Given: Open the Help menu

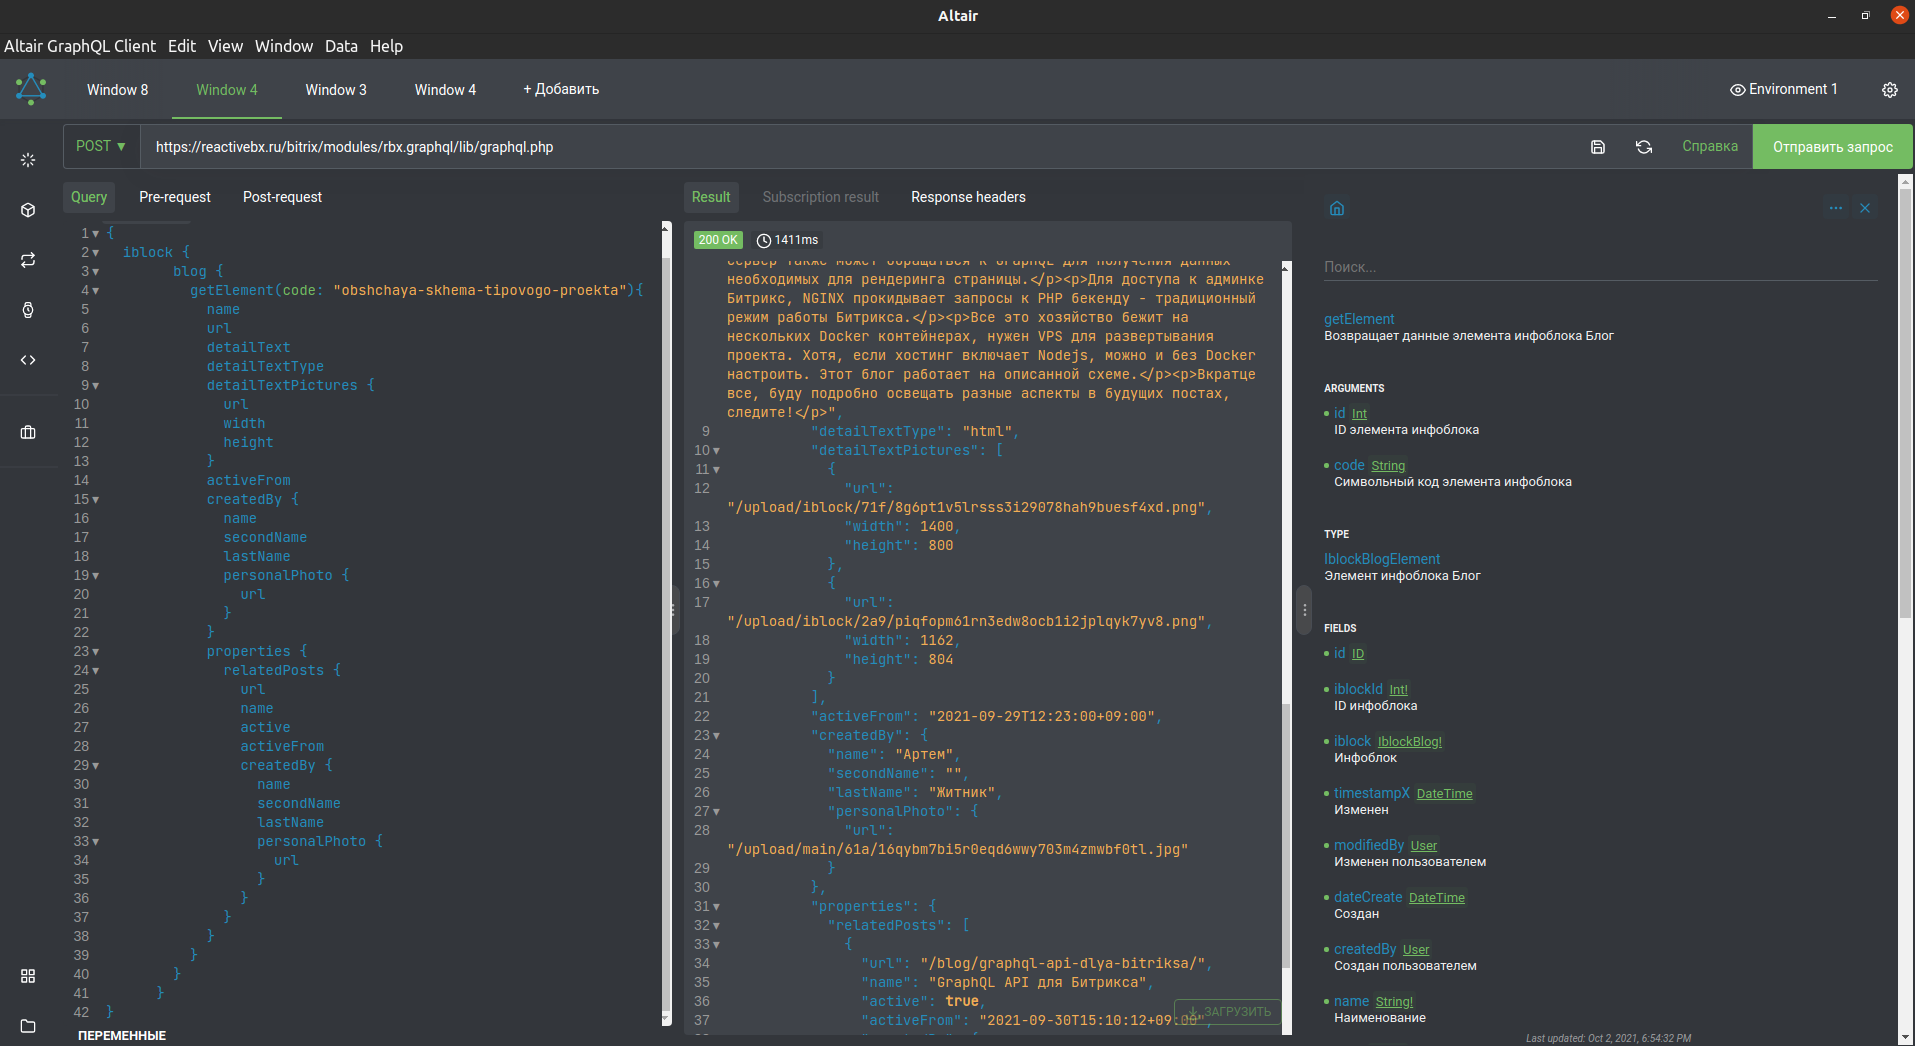Looking at the screenshot, I should click(x=386, y=46).
